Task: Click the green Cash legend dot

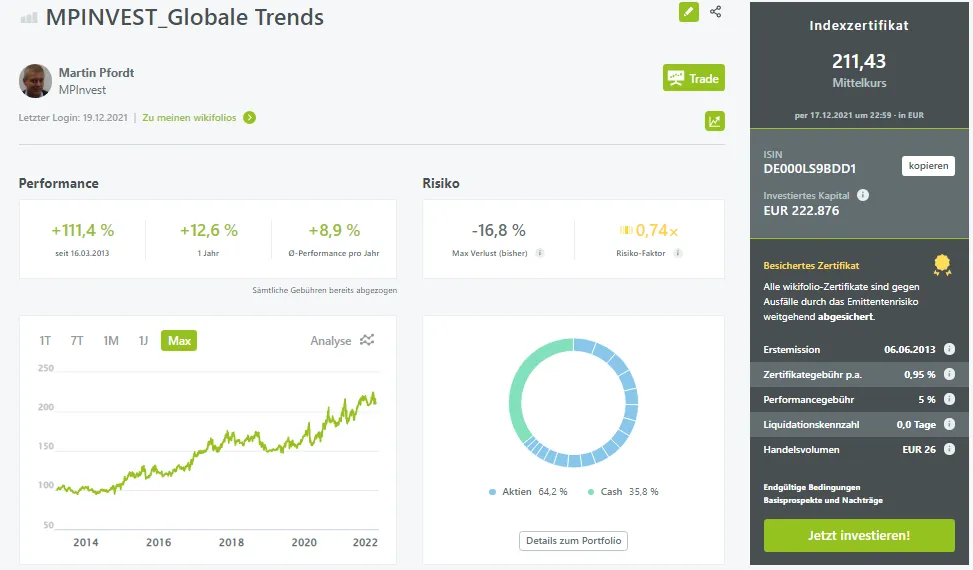Action: point(591,492)
